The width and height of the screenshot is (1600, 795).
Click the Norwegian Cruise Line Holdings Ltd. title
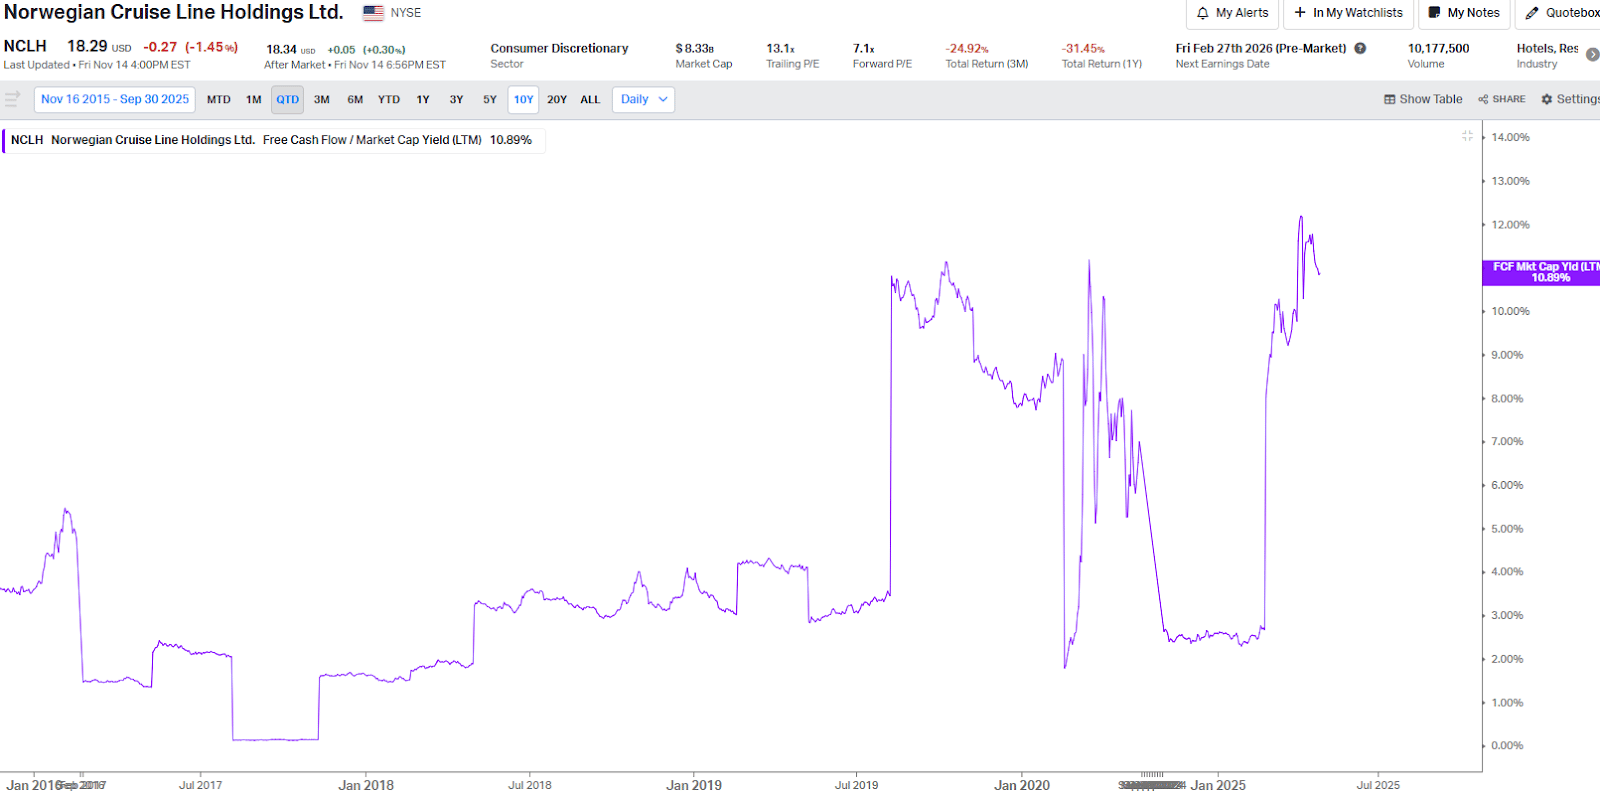click(174, 12)
